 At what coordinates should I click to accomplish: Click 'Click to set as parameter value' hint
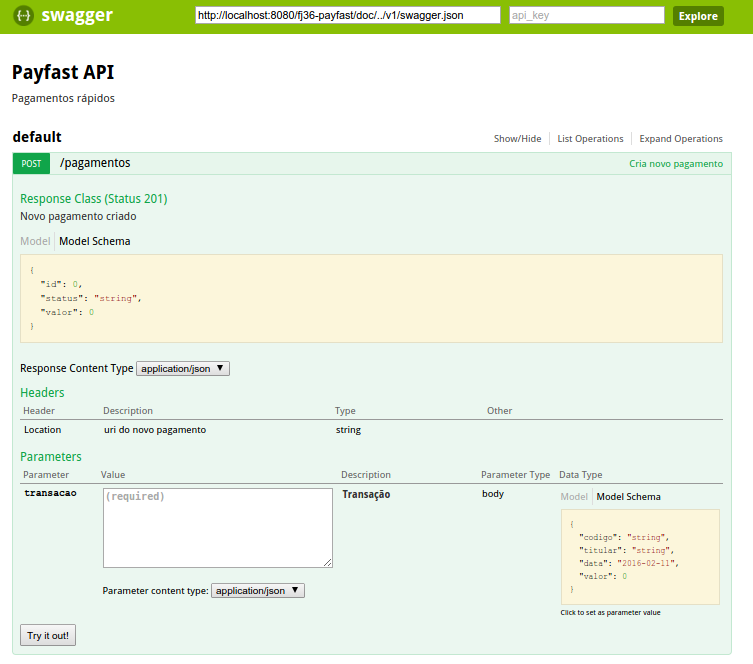610,613
